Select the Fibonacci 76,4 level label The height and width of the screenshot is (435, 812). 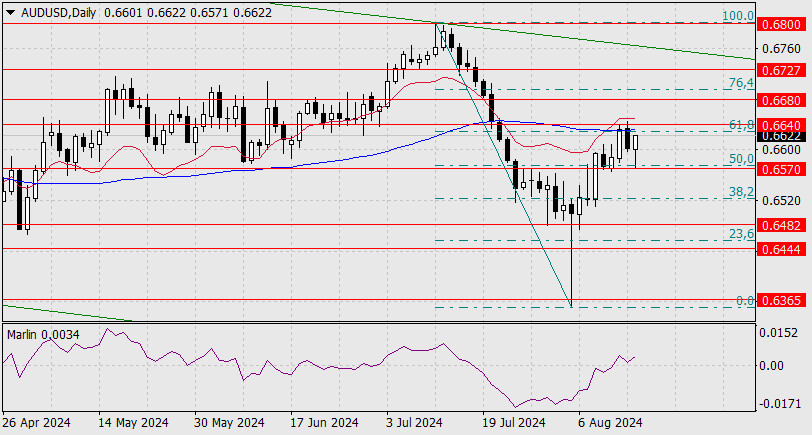tap(741, 83)
